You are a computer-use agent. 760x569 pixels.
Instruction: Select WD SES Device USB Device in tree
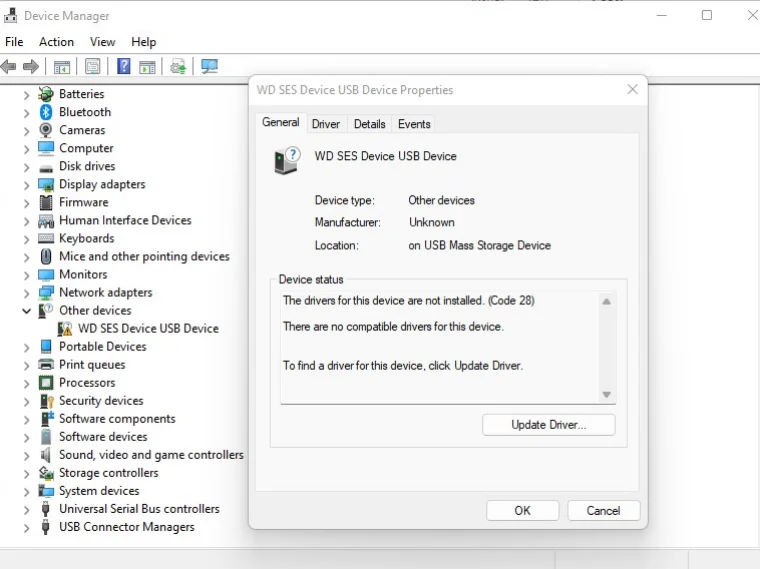click(148, 329)
